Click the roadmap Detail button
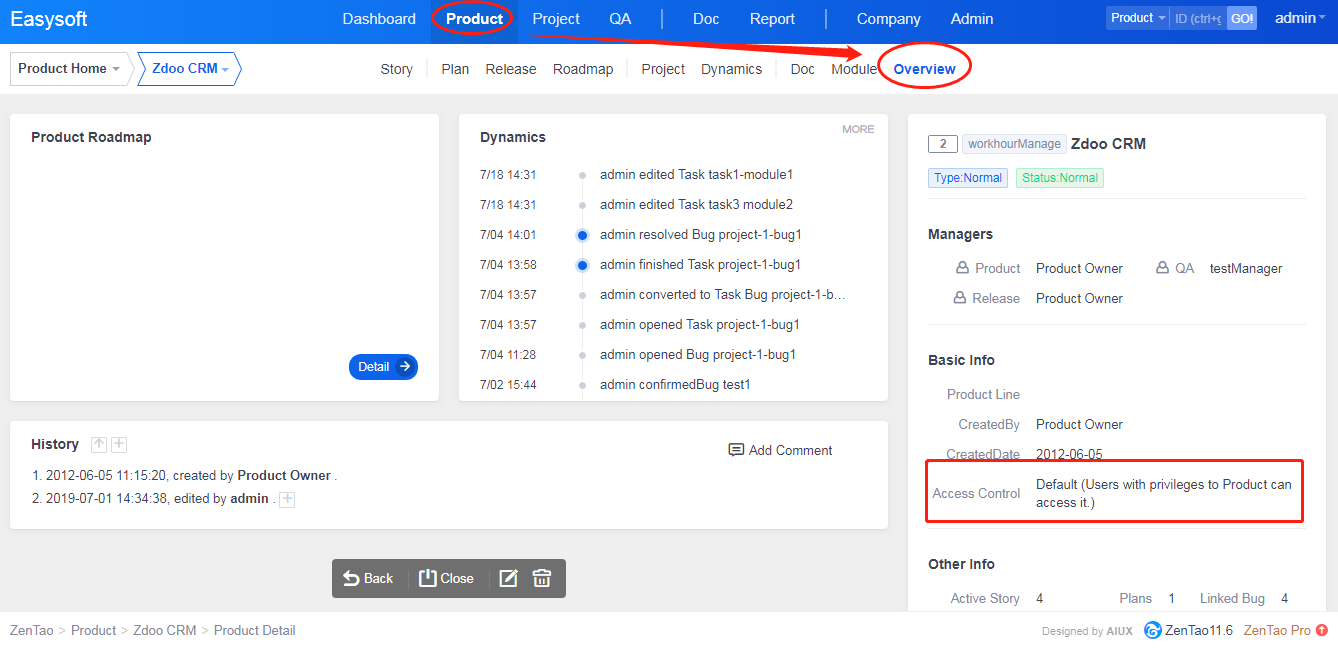The width and height of the screenshot is (1338, 650). (x=383, y=367)
